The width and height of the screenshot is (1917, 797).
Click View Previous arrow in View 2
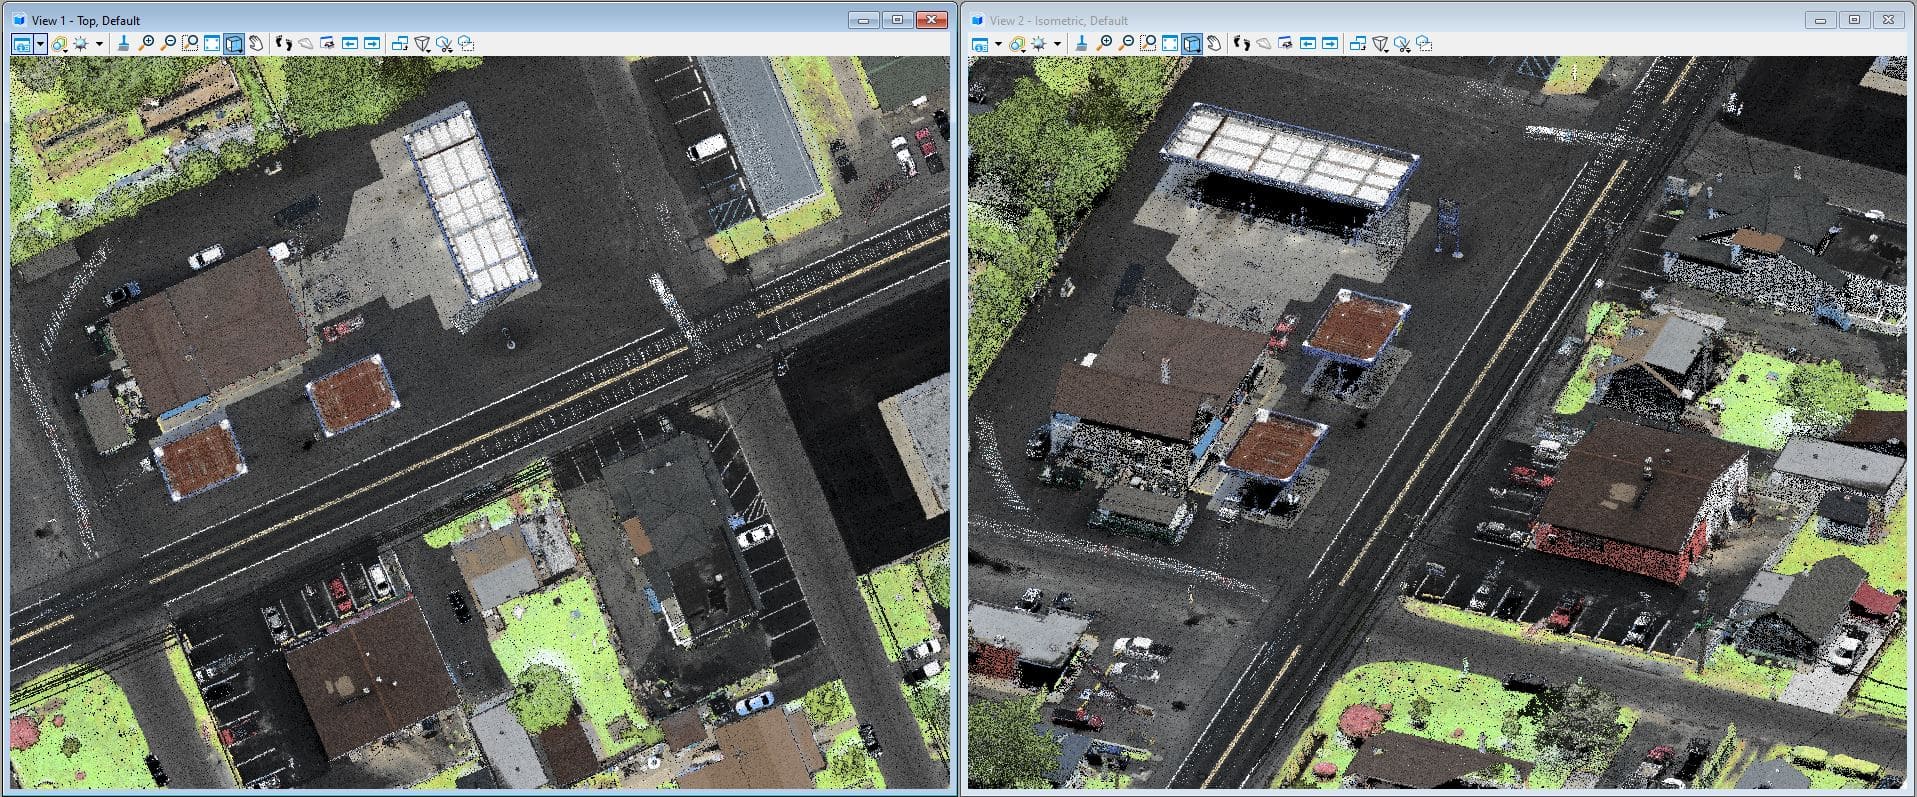pyautogui.click(x=1308, y=44)
